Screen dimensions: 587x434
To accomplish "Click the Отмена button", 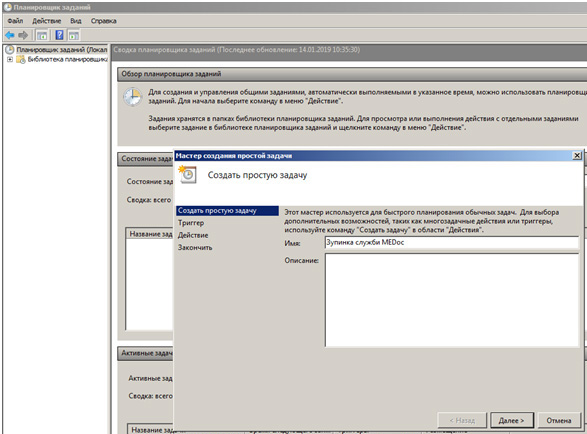I will (559, 421).
